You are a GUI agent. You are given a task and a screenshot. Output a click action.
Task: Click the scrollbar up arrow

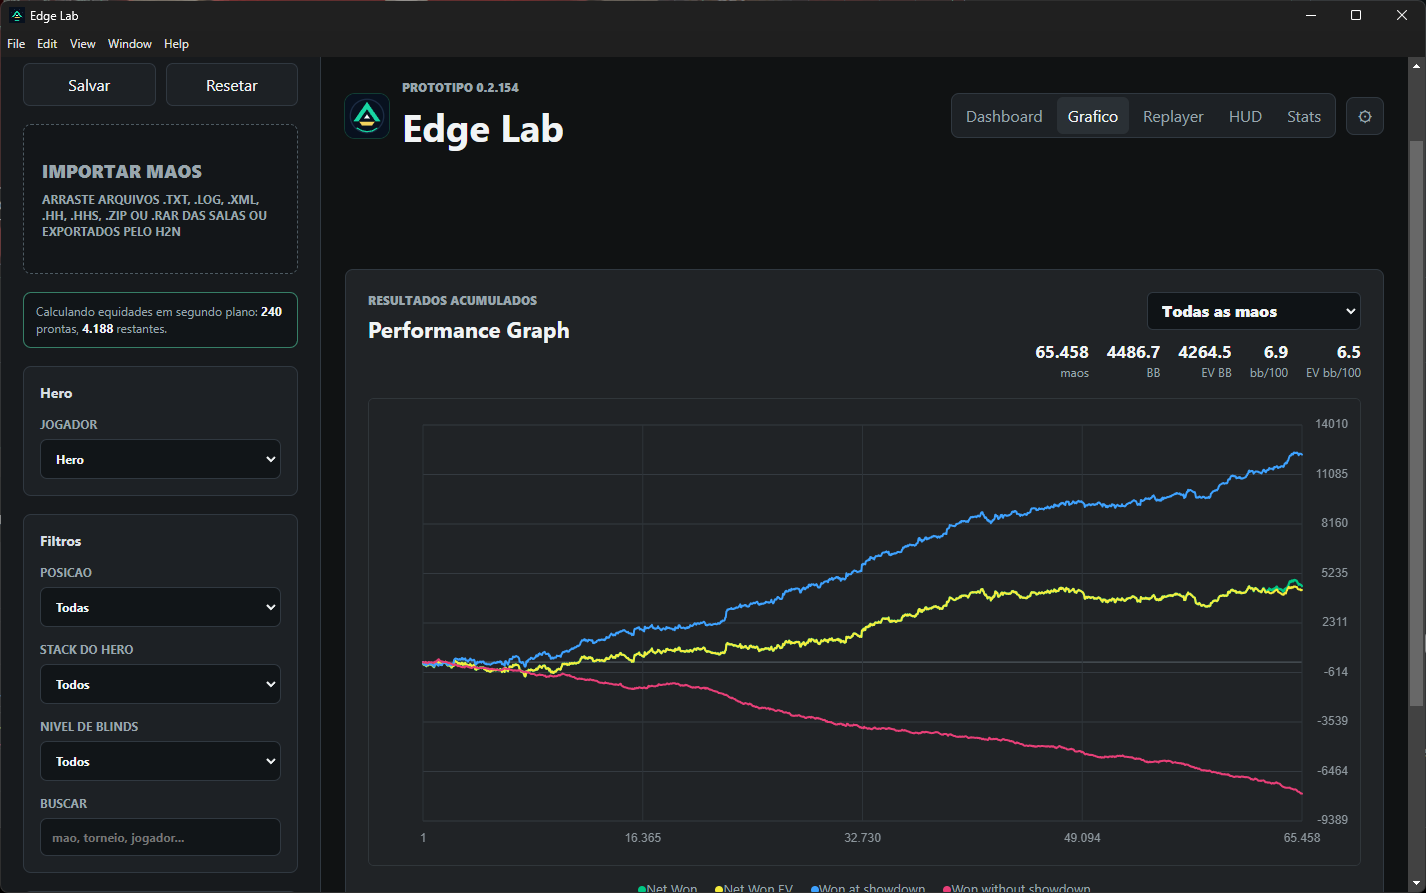click(1416, 66)
